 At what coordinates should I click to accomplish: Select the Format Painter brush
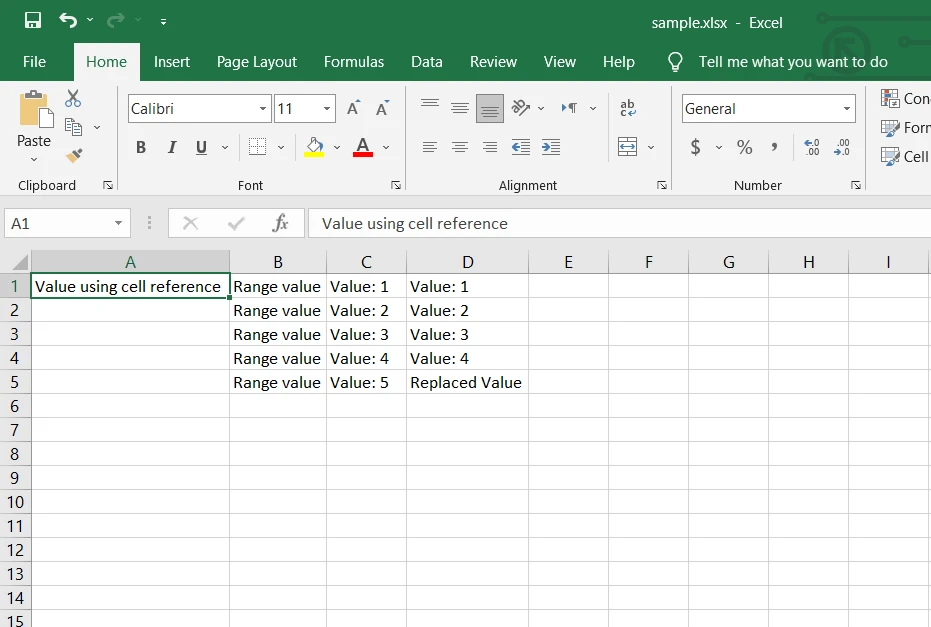pos(73,156)
